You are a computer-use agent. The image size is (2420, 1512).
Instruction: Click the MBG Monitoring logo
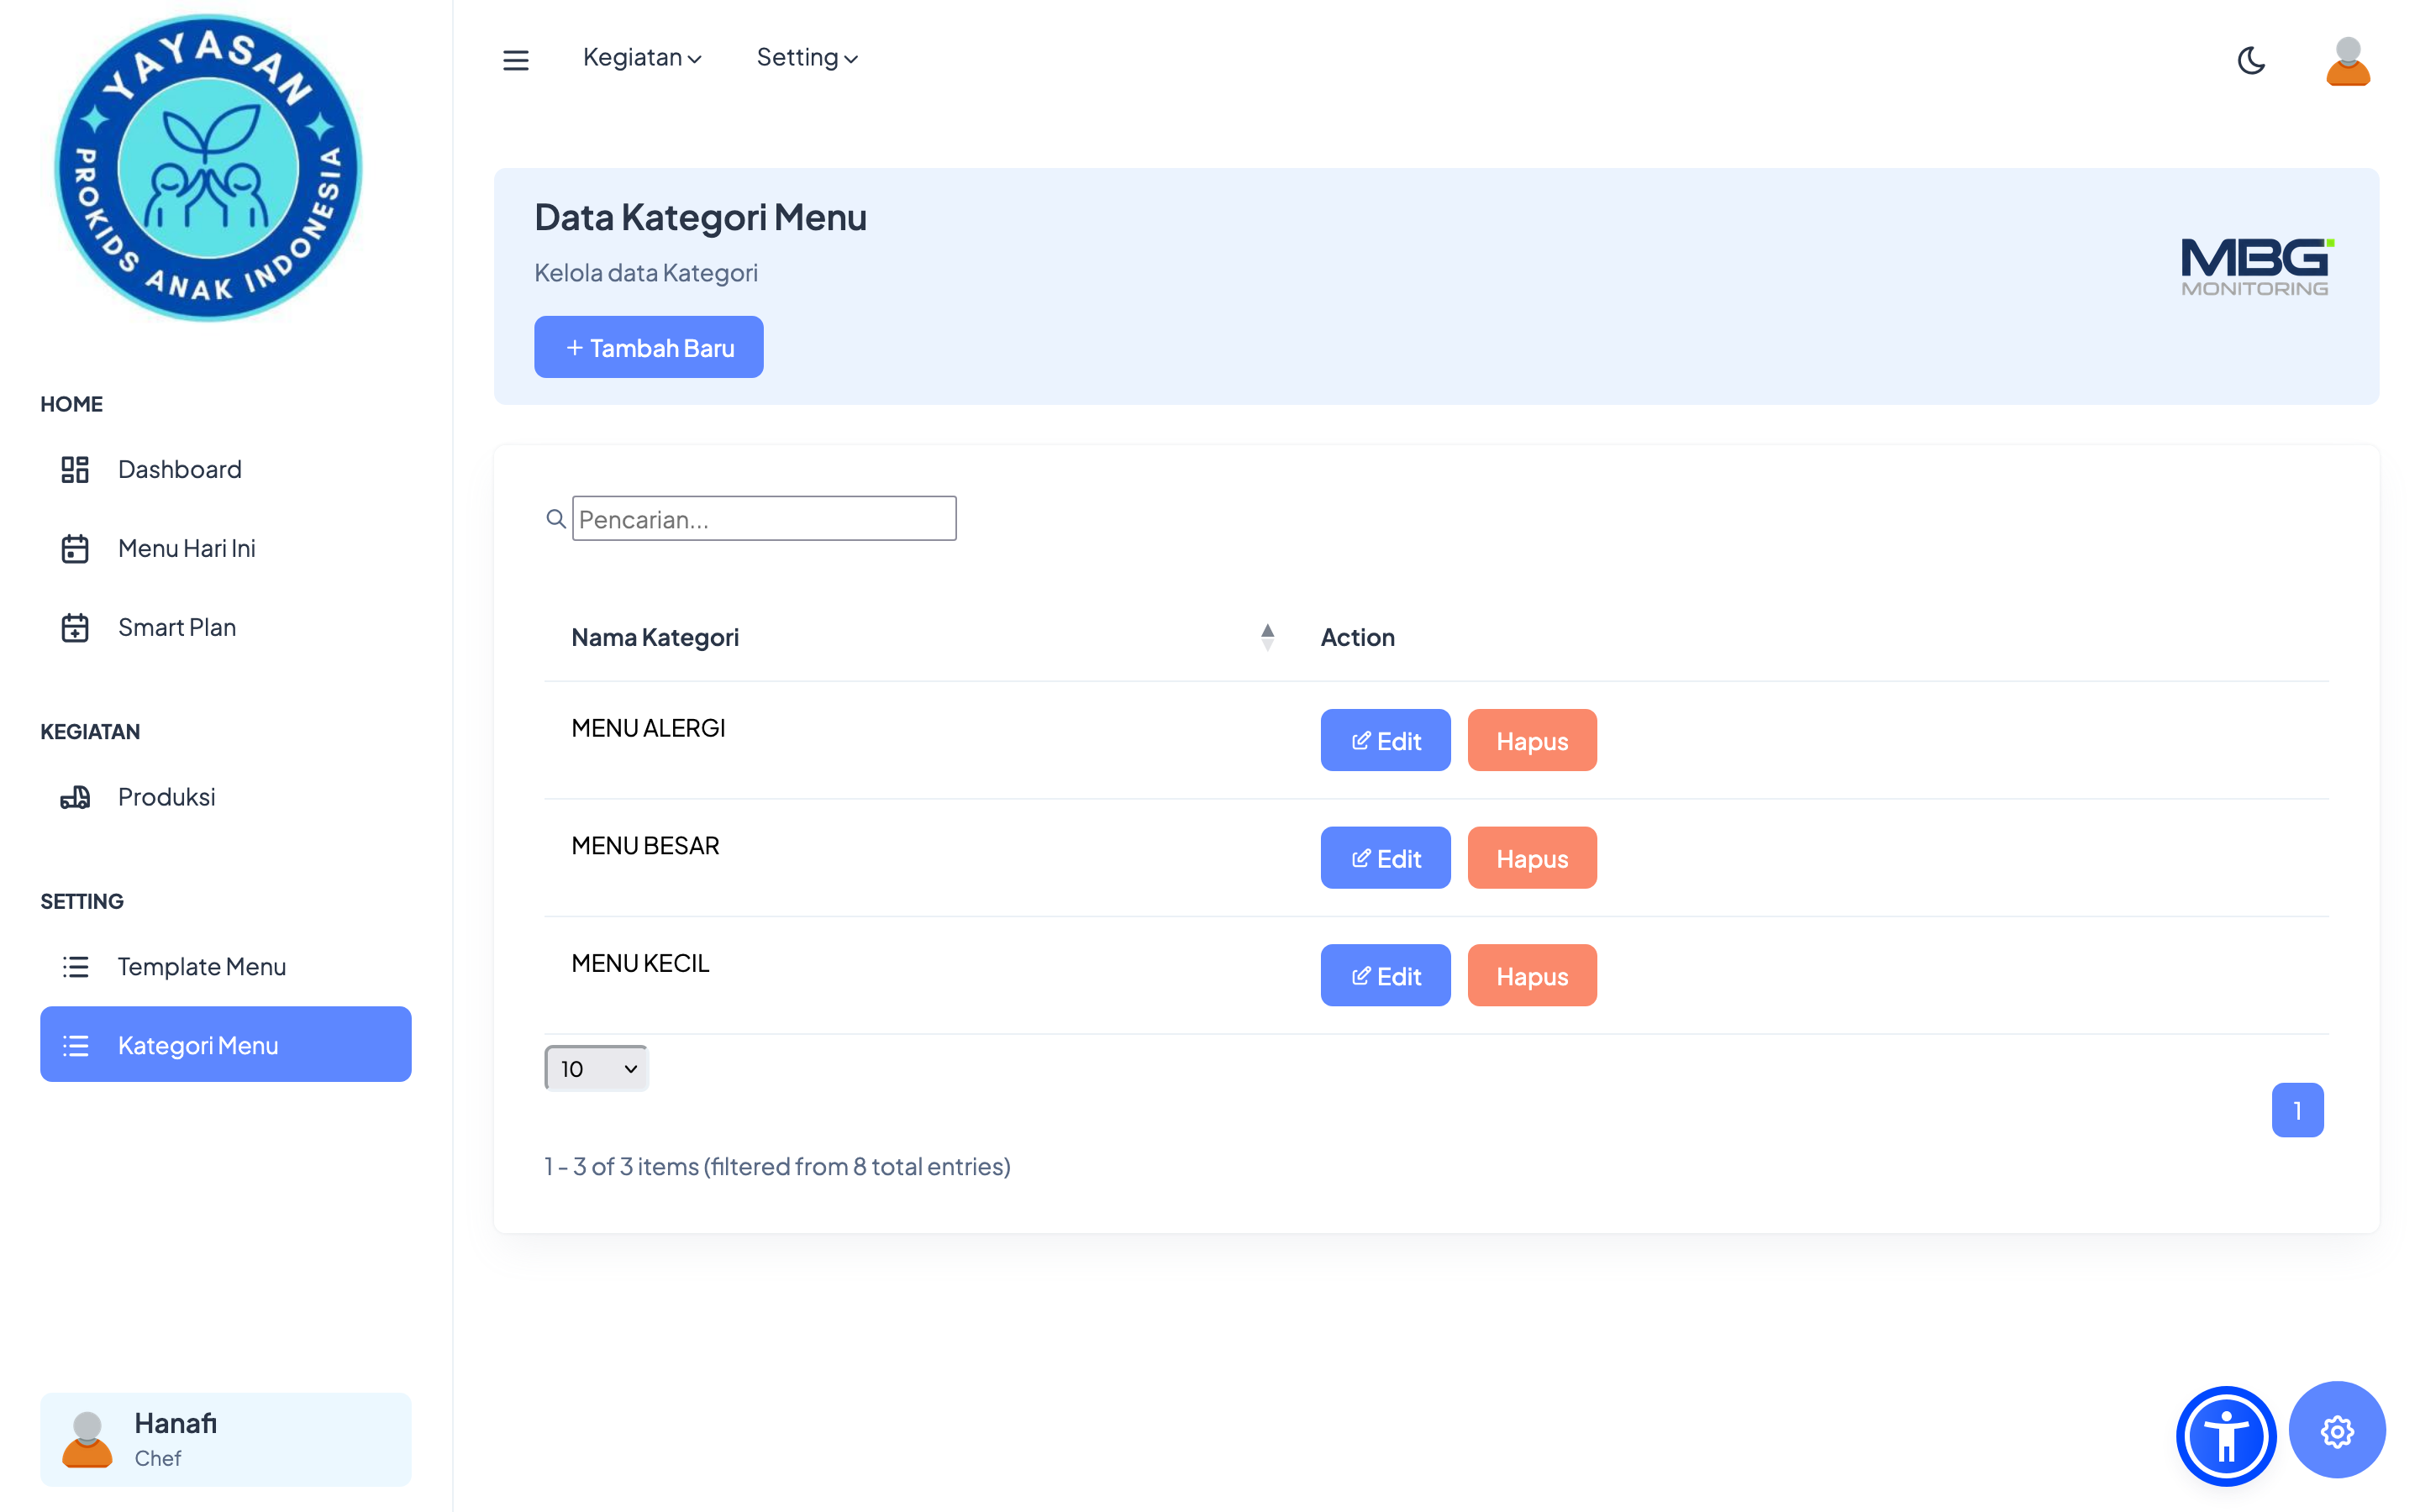[2255, 266]
